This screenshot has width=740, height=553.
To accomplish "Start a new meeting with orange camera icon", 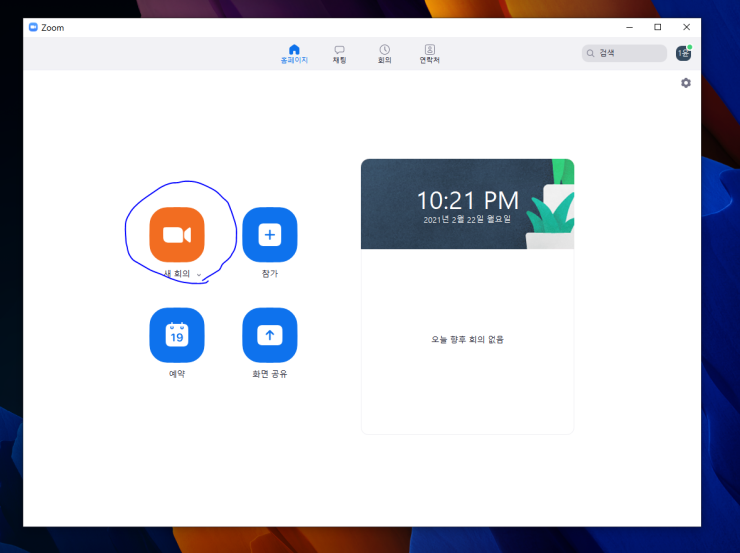I will (x=177, y=235).
